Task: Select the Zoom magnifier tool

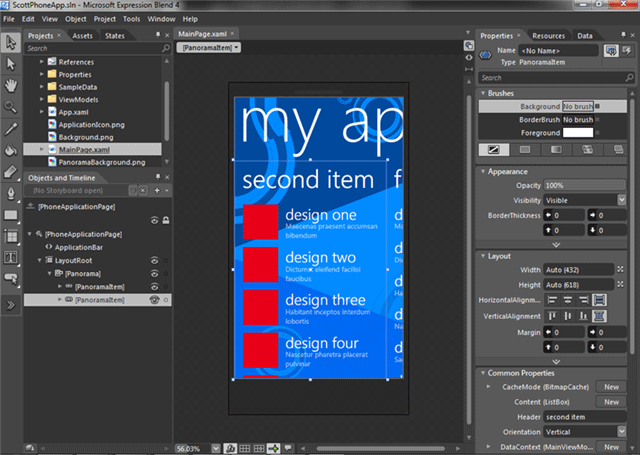Action: click(x=11, y=107)
